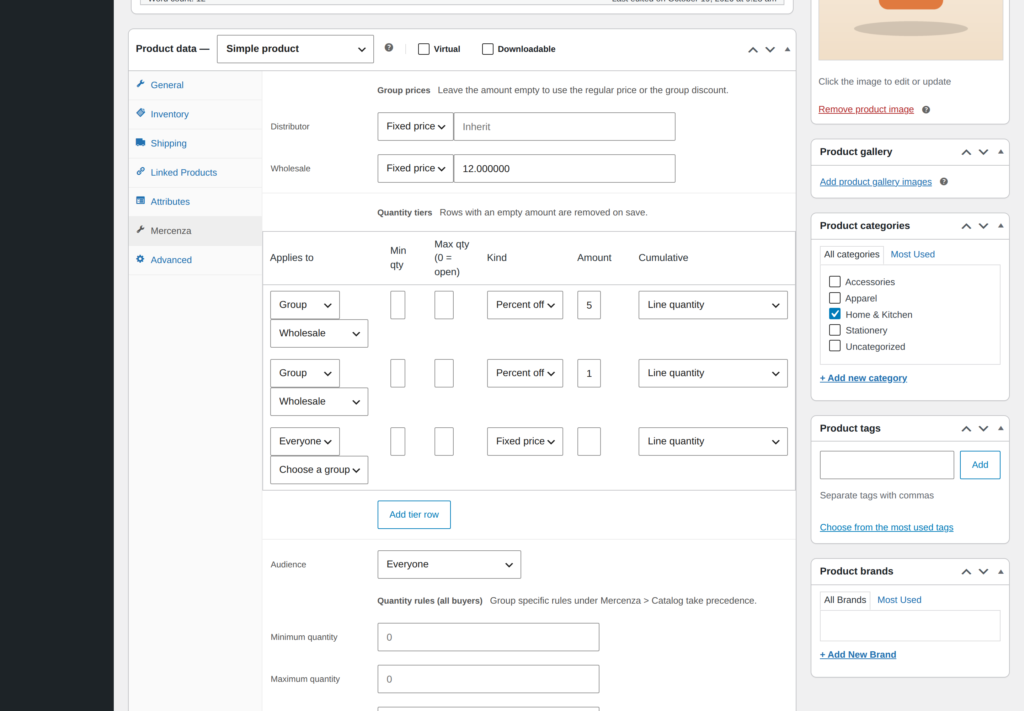Move Product brands panel down
The image size is (1024, 711).
[983, 571]
